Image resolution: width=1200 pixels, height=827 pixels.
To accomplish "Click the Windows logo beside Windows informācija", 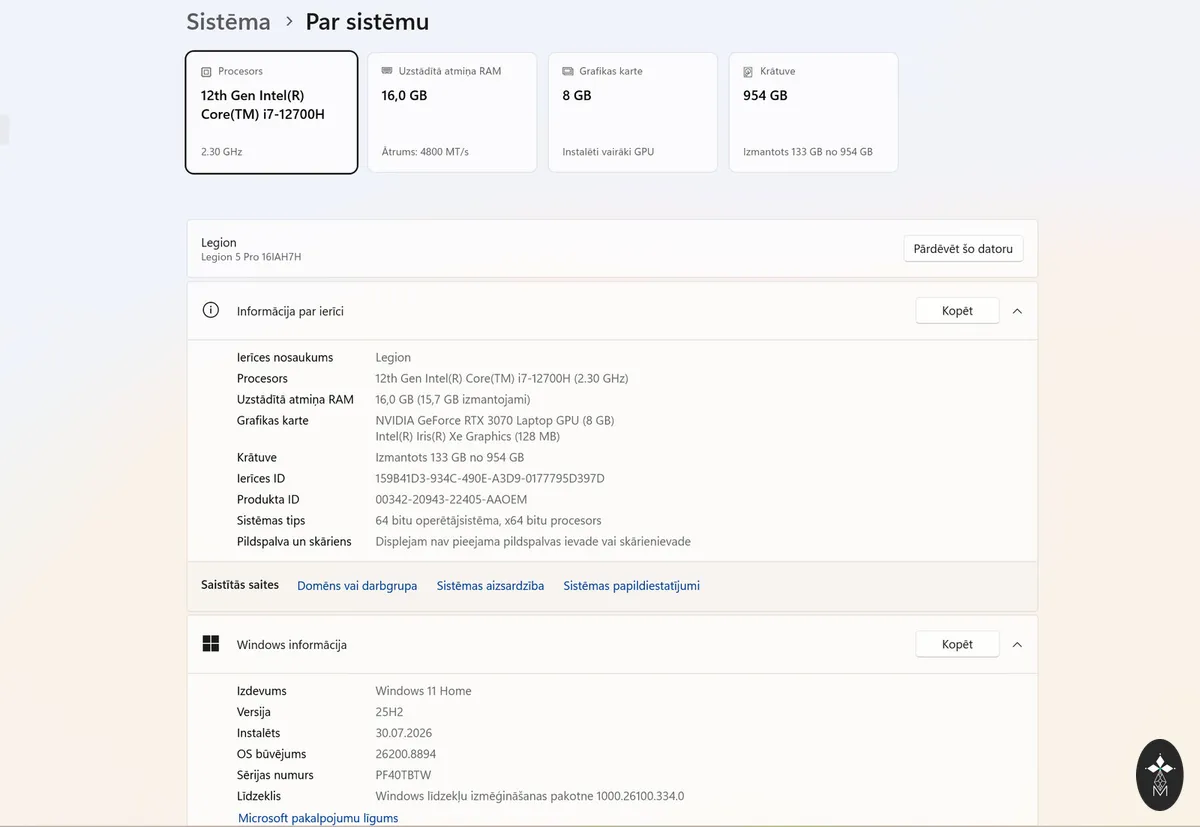I will (210, 644).
